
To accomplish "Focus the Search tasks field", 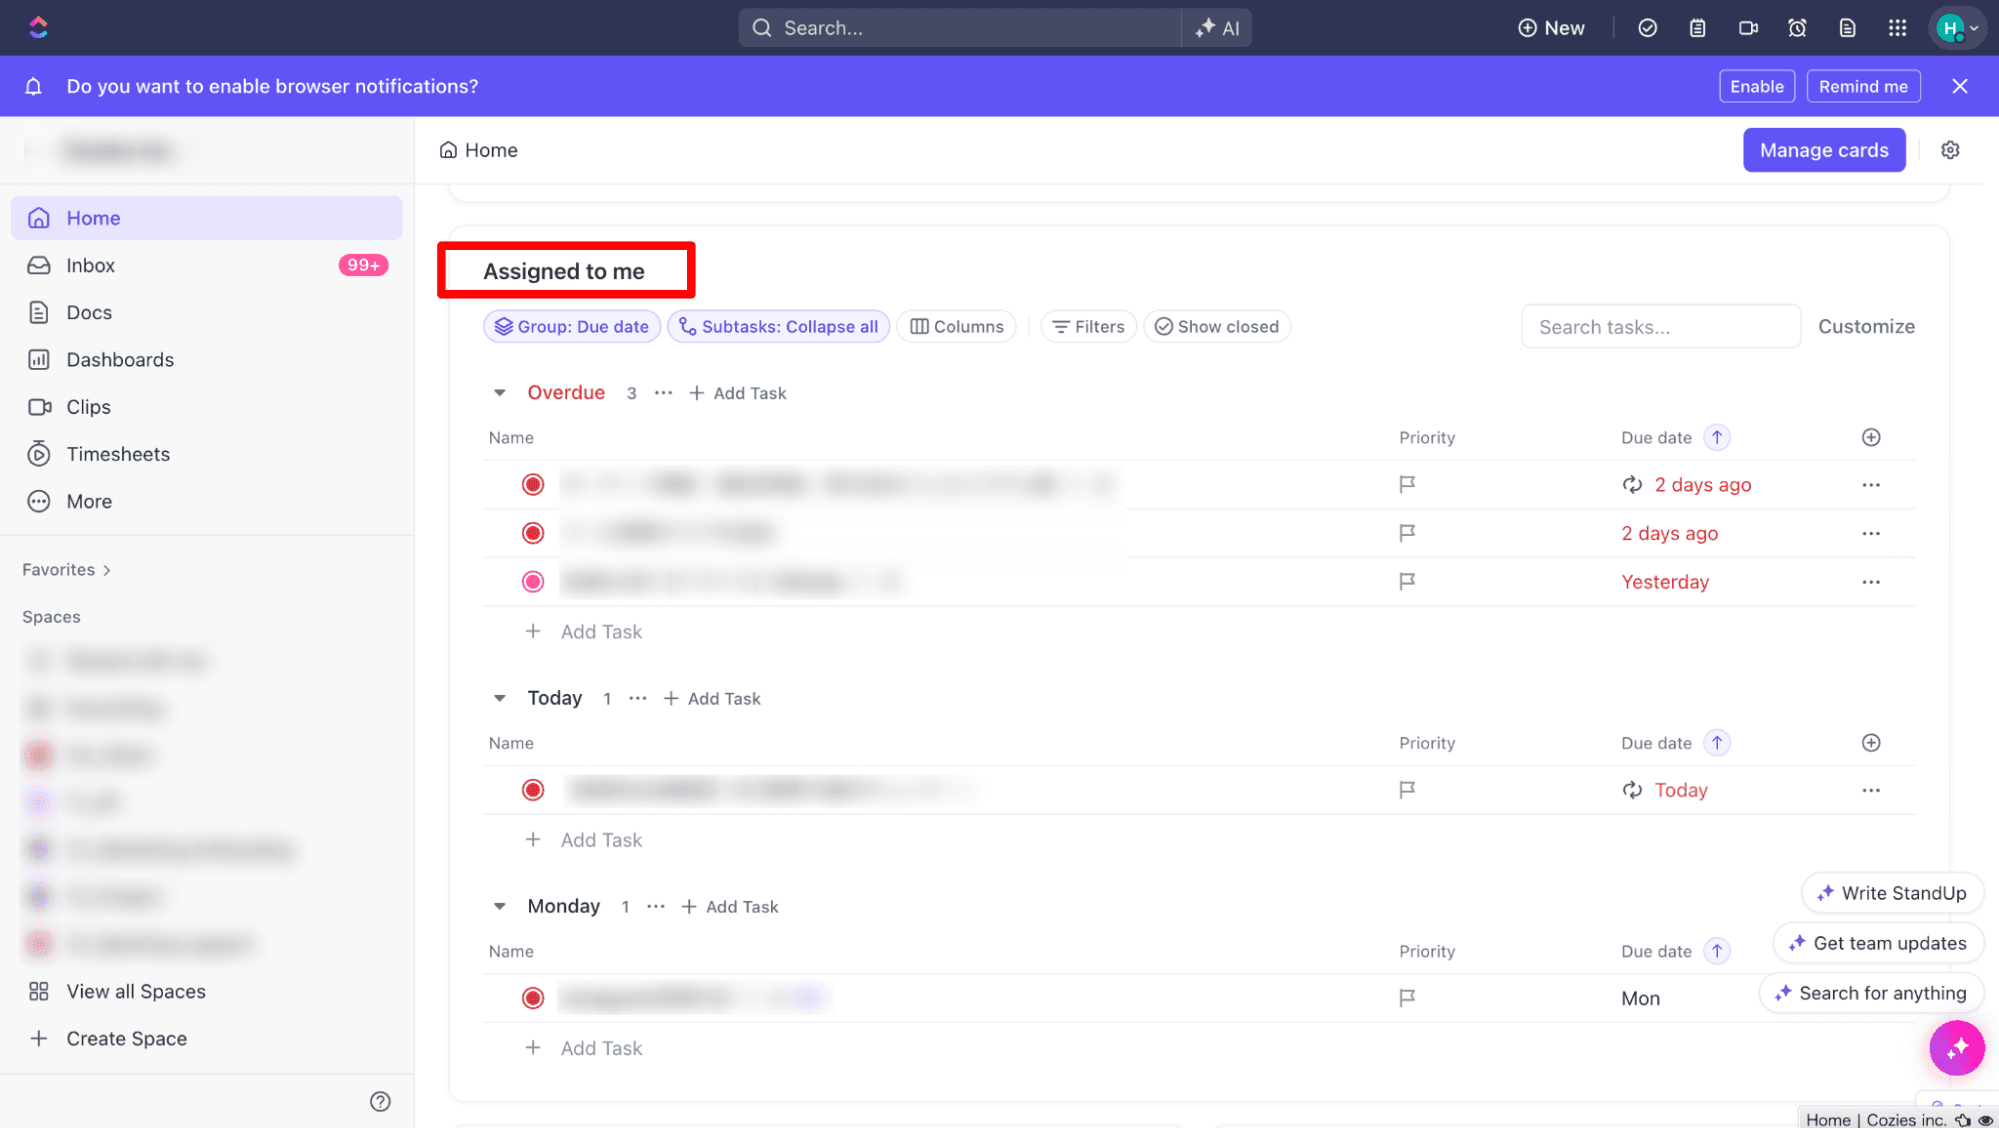I will coord(1661,327).
